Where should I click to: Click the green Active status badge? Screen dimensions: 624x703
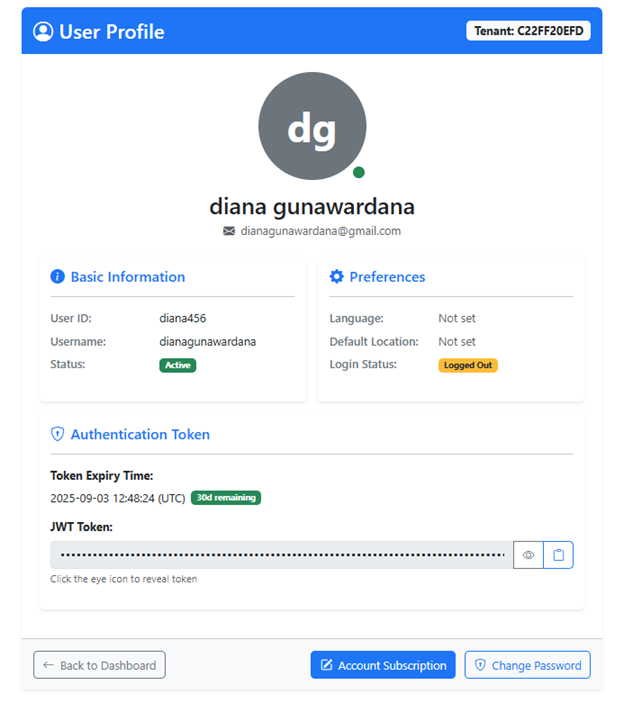pyautogui.click(x=178, y=365)
